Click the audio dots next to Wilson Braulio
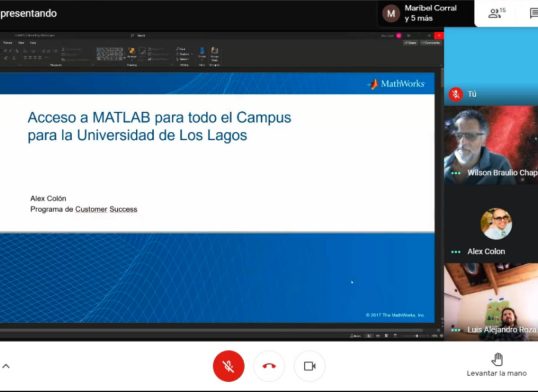The image size is (538, 392). (456, 173)
